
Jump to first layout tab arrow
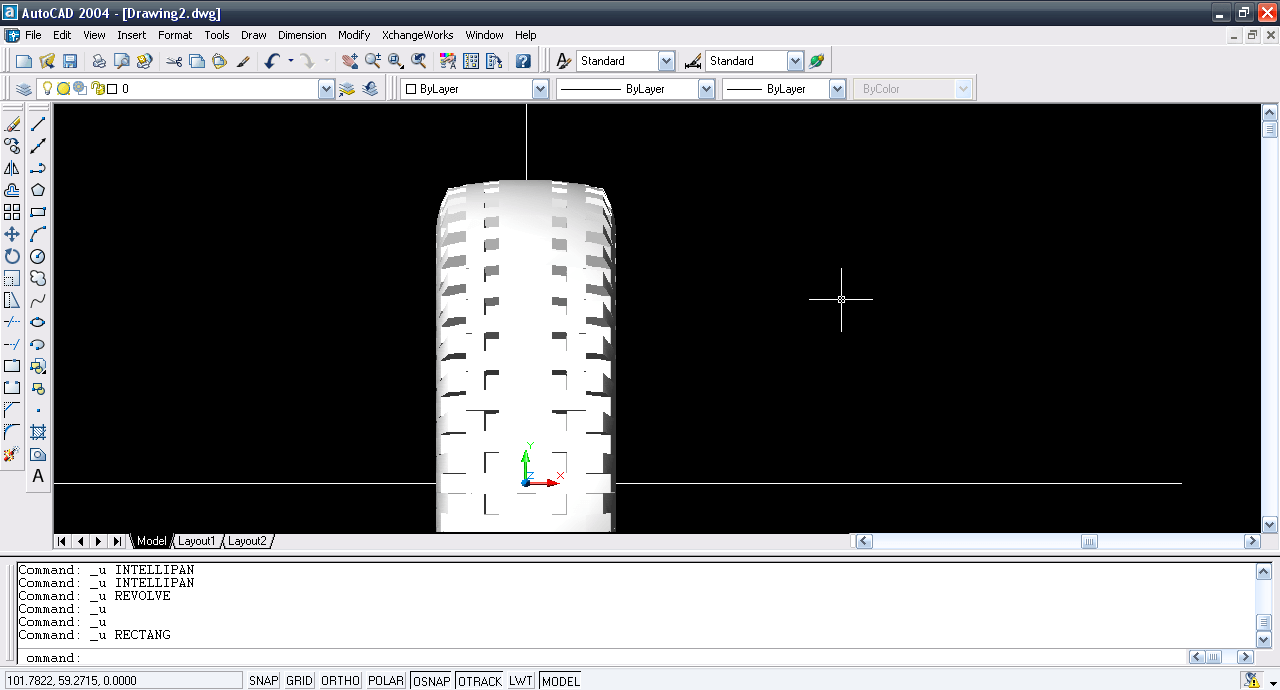tap(62, 541)
